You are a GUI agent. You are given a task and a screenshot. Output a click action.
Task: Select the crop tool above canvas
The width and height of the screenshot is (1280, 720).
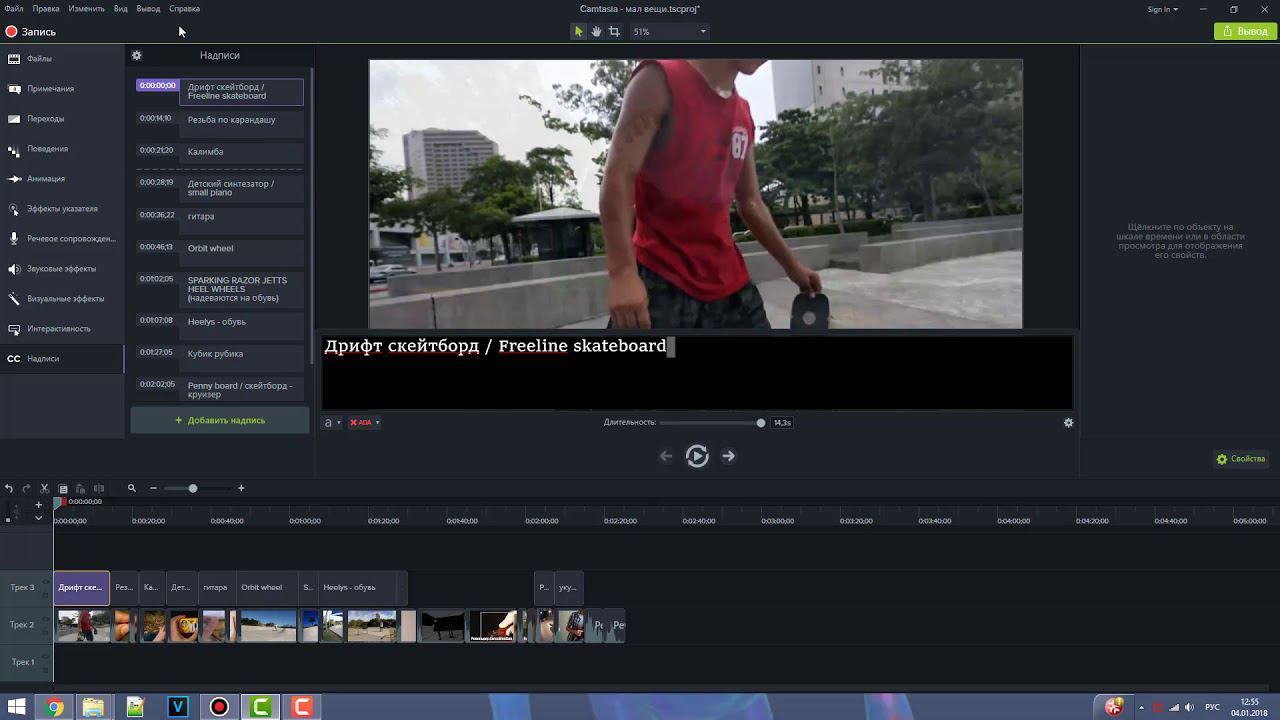tap(614, 32)
